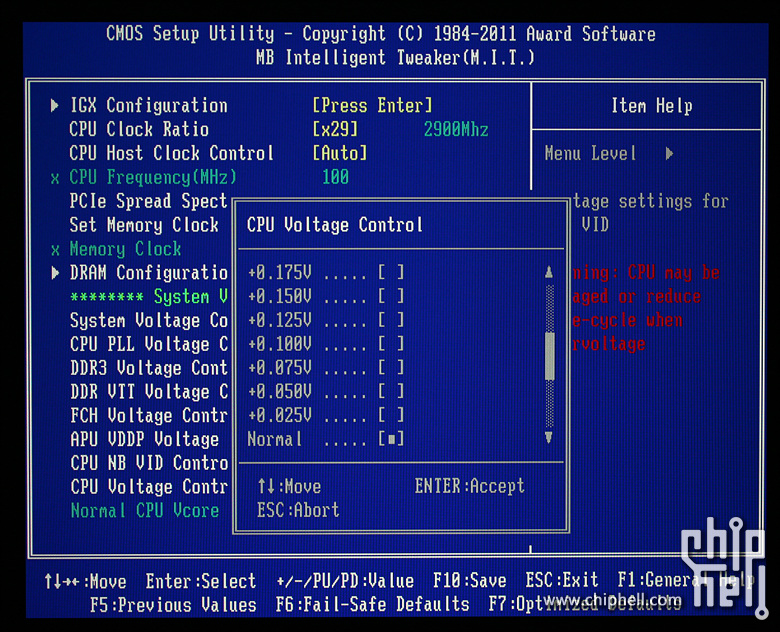Select the +0.150V voltage option checkbox

tap(391, 296)
